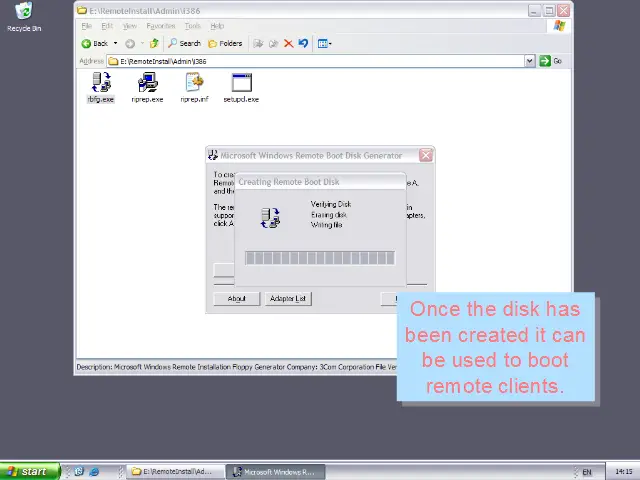Open the Edit menu
Screen dimensions: 640x480
click(107, 26)
